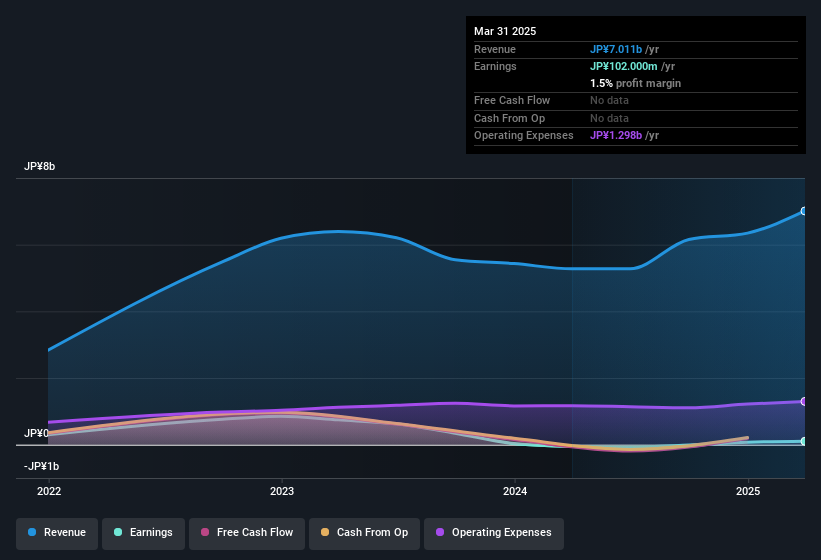Image resolution: width=821 pixels, height=560 pixels.
Task: Click the JP¥8b y-axis label
Action: click(x=39, y=166)
